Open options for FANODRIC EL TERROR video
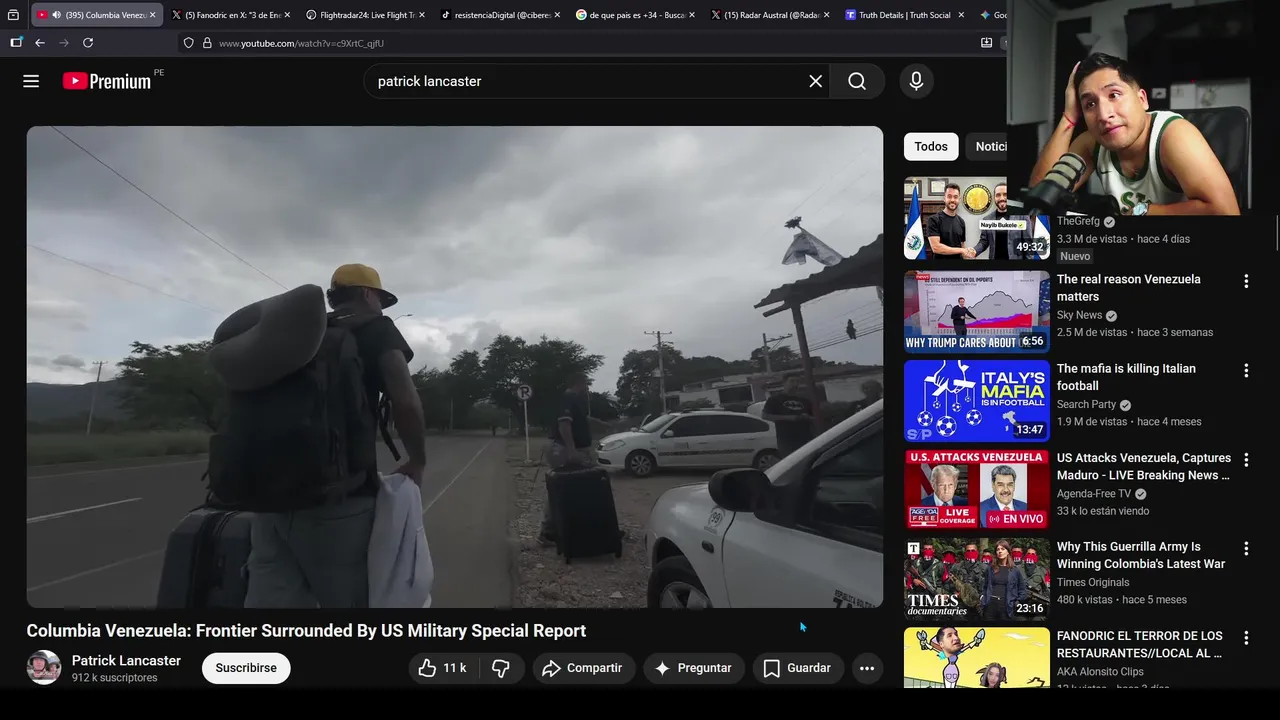 coord(1246,637)
